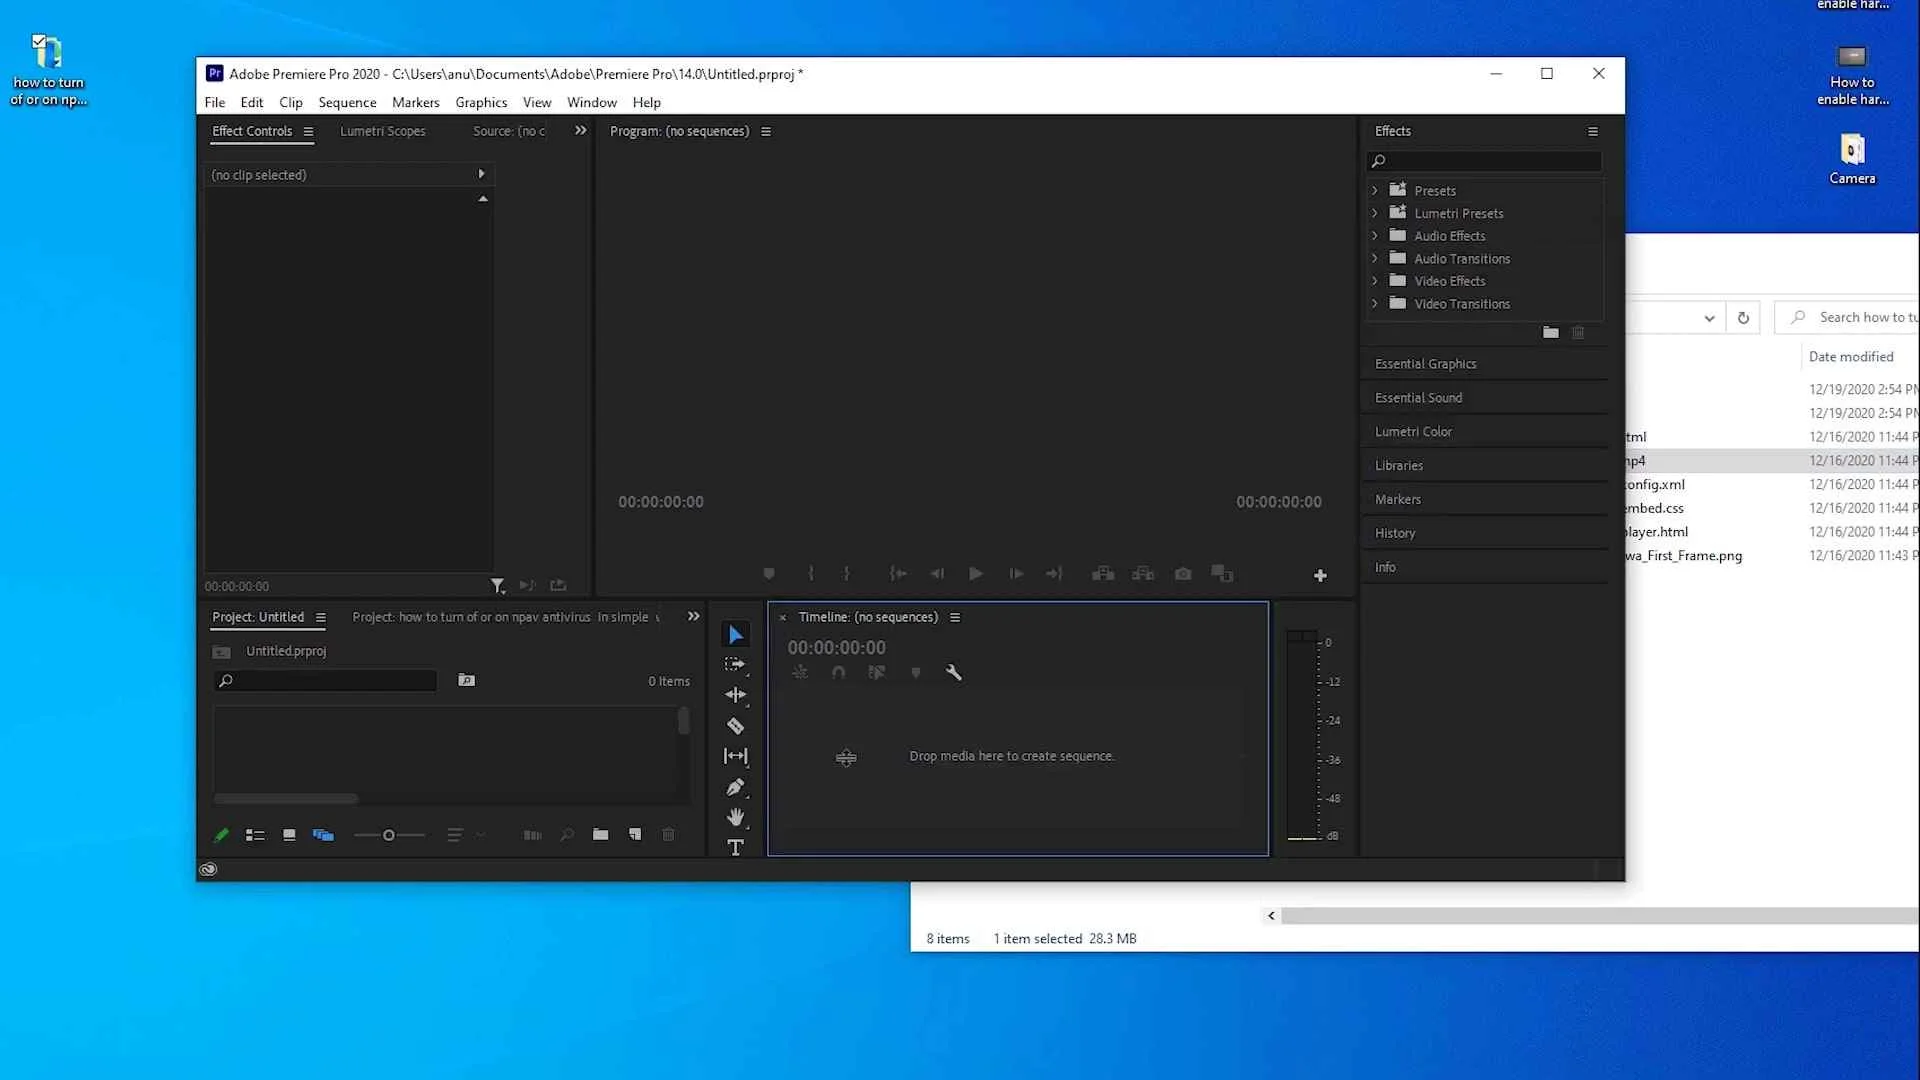The height and width of the screenshot is (1080, 1920).
Task: Expand the Audio Effects folder
Action: pos(1375,236)
